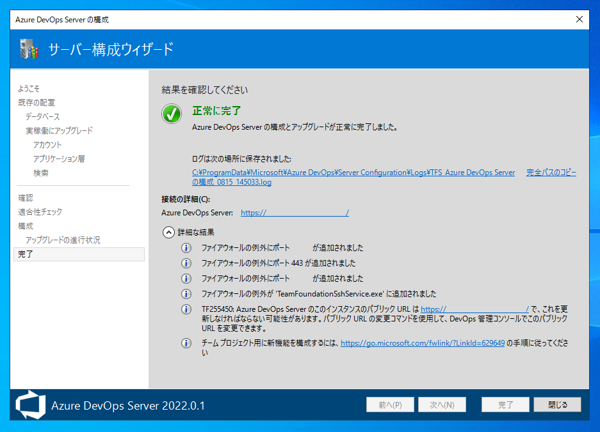This screenshot has height=432, width=600.
Task: Select the highlighted 完了 step in sidebar
Action: [x=79, y=254]
